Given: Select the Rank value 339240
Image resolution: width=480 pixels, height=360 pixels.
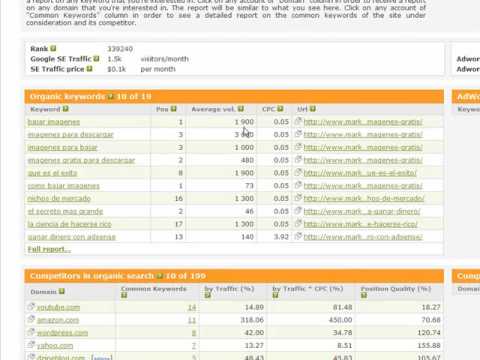Looking at the screenshot, I should [120, 49].
